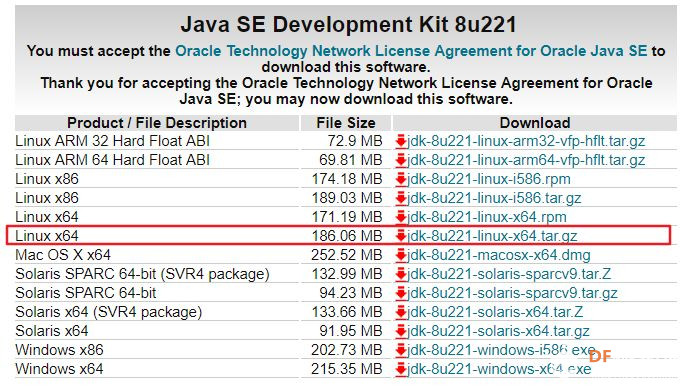697x386 pixels.
Task: Click the Java SE Development Kit 8u221 heading
Action: 348,24
